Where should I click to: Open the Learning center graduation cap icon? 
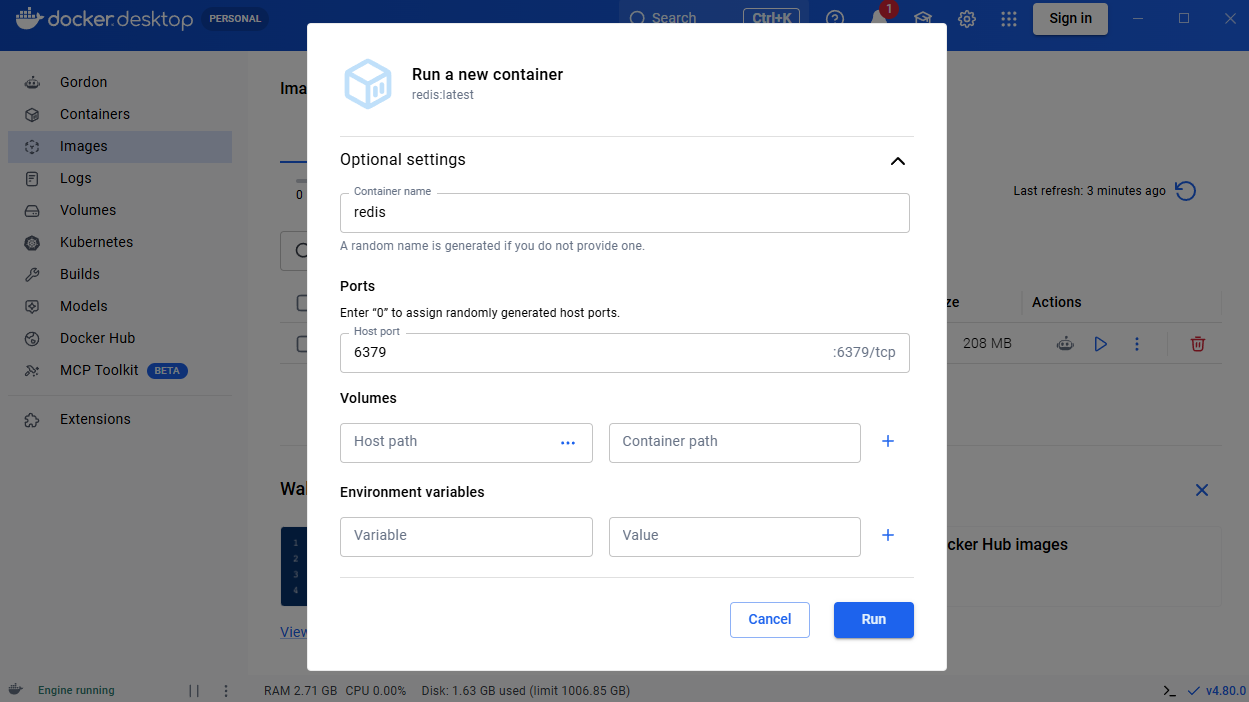pyautogui.click(x=923, y=18)
